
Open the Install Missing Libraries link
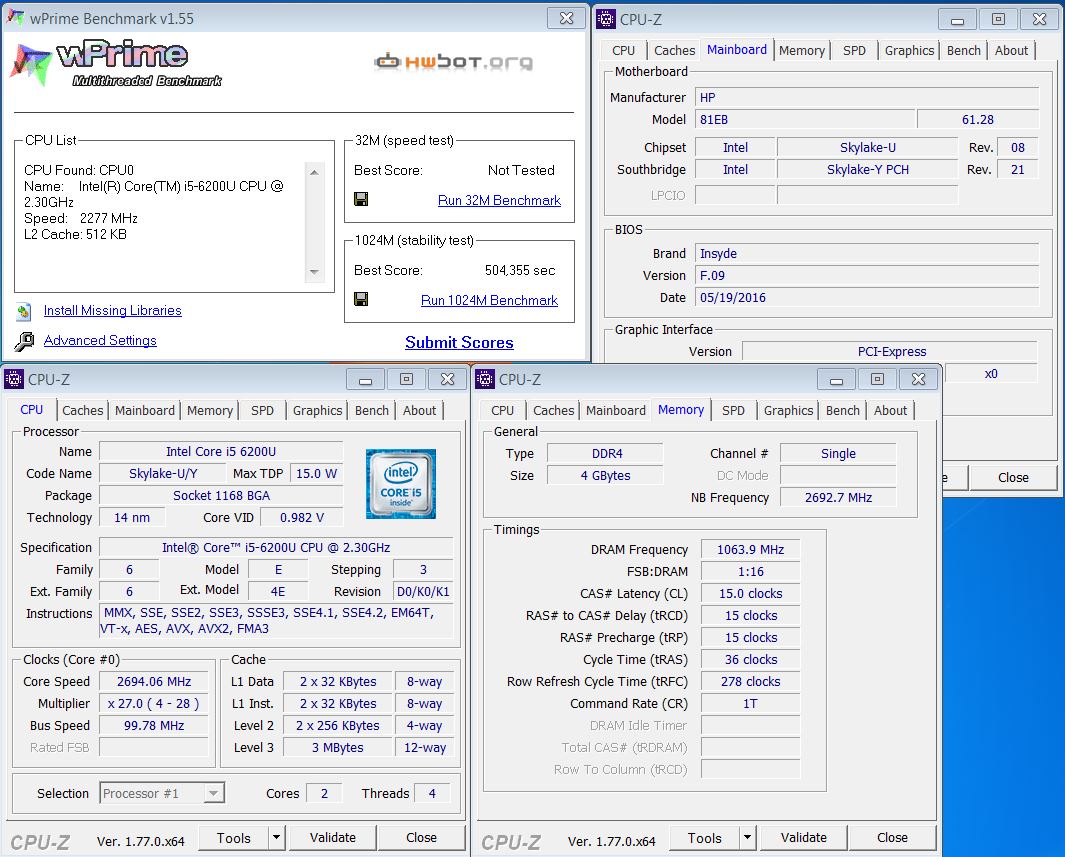(x=113, y=310)
